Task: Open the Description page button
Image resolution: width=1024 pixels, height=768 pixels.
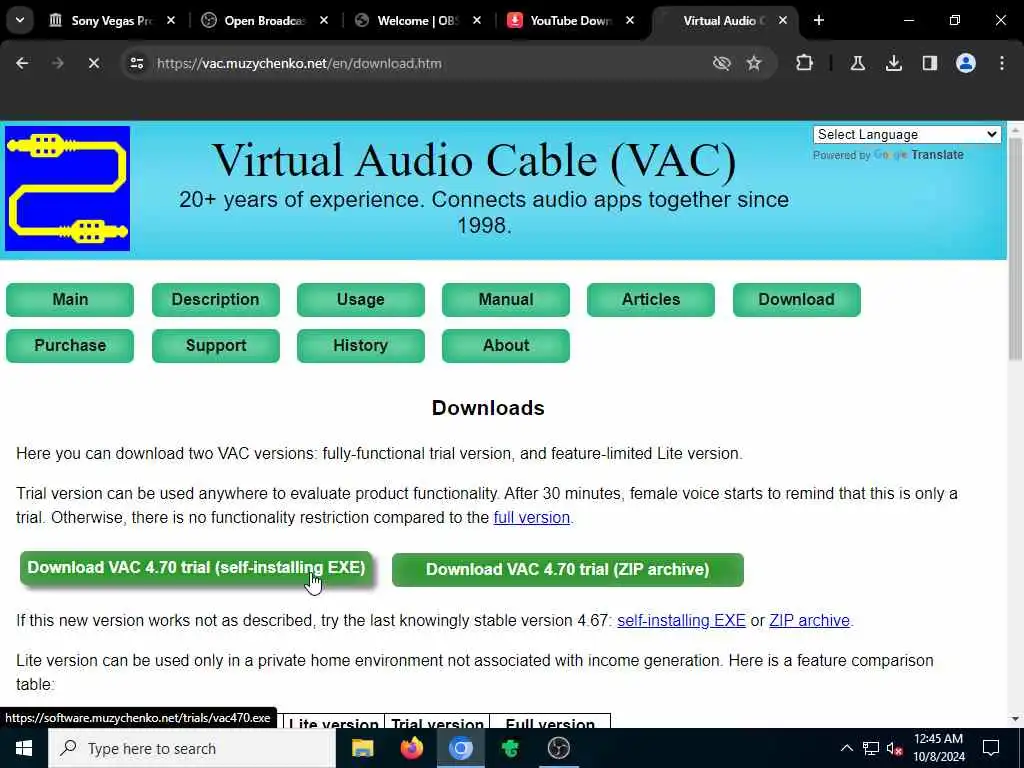Action: coord(216,300)
